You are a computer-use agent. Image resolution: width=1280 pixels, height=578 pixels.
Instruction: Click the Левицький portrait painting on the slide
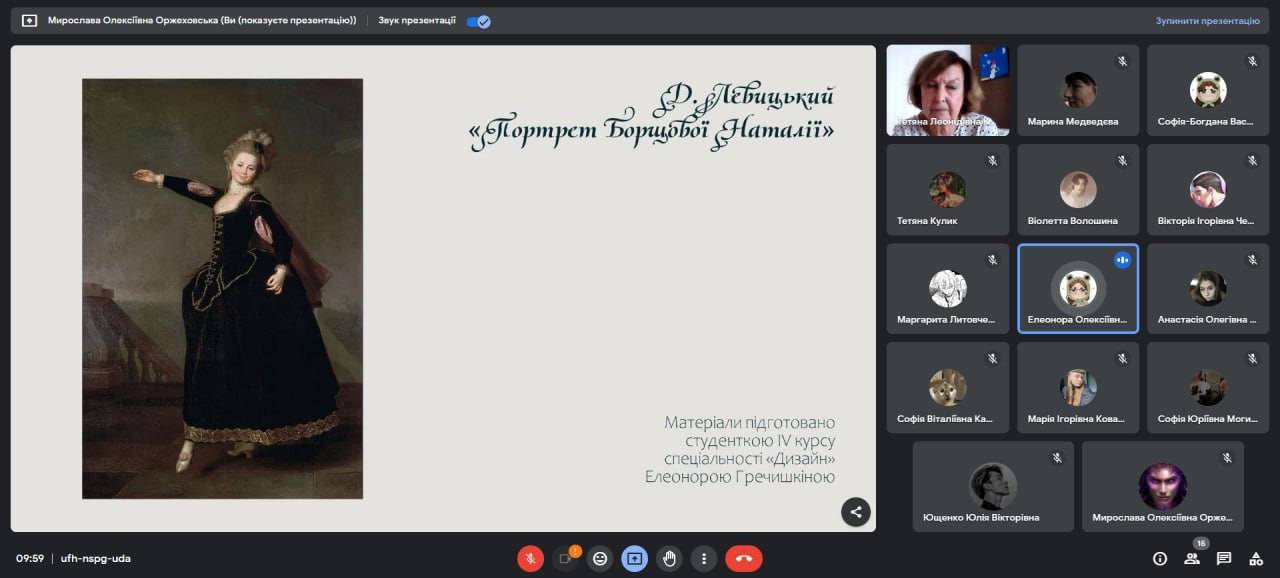click(222, 289)
